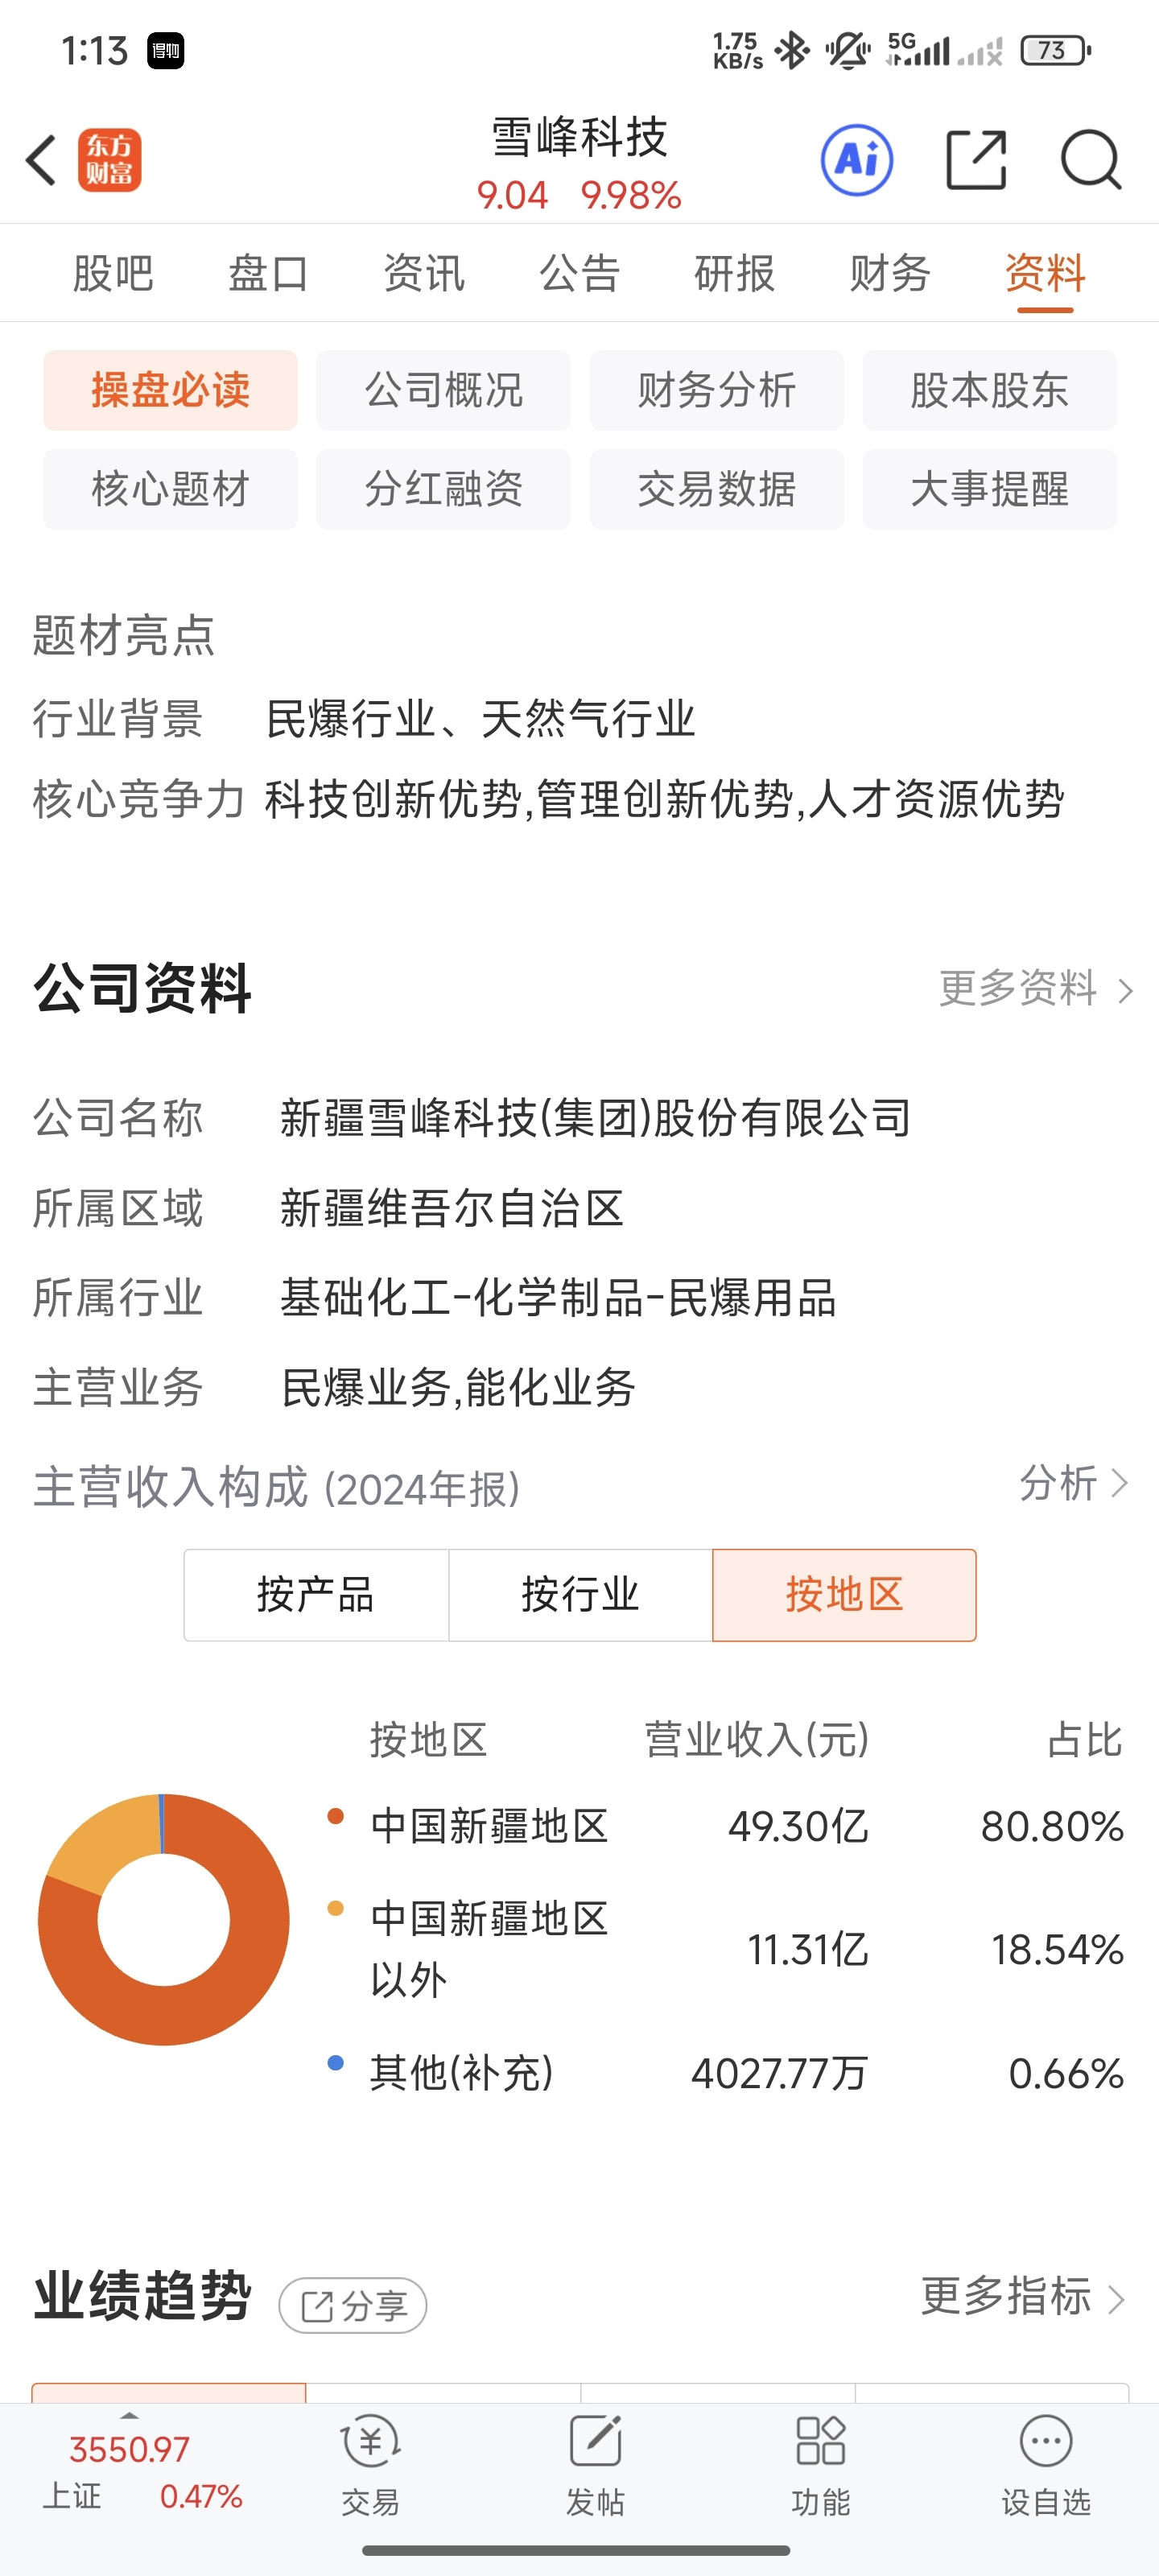The width and height of the screenshot is (1159, 2576).
Task: Select the 按产品 breakdown option
Action: point(316,1595)
